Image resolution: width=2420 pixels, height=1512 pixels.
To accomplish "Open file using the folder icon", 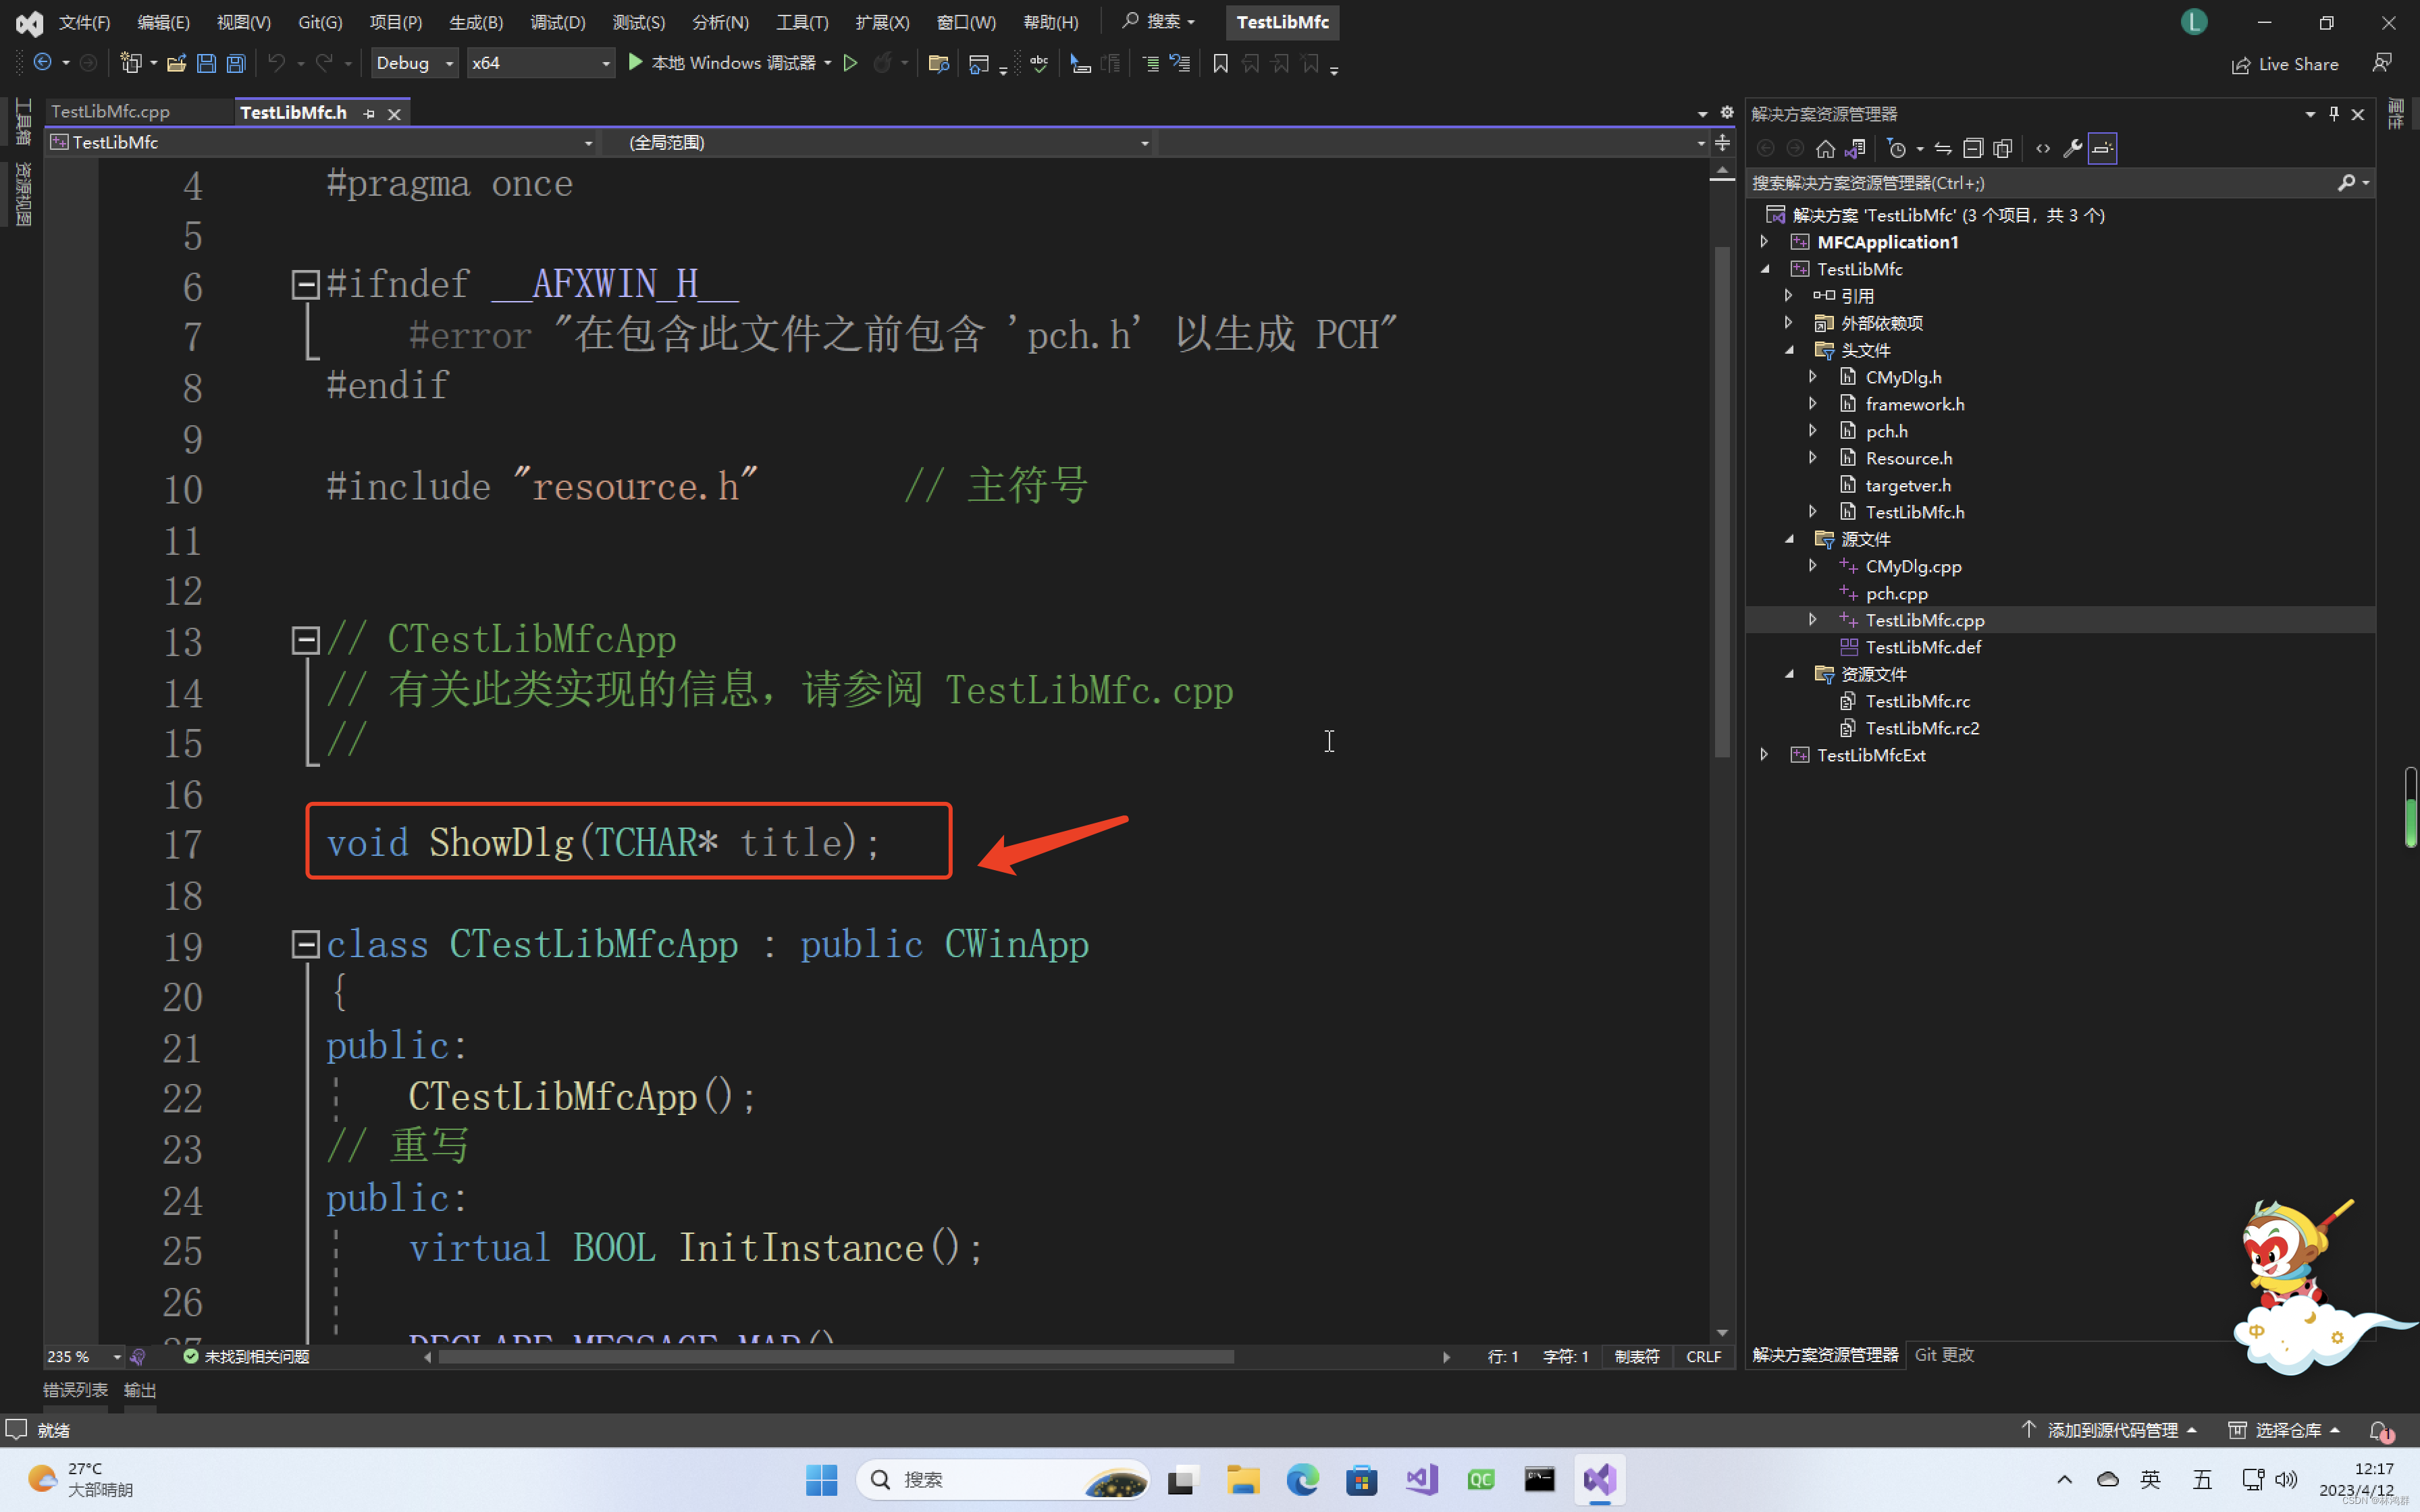I will 176,63.
